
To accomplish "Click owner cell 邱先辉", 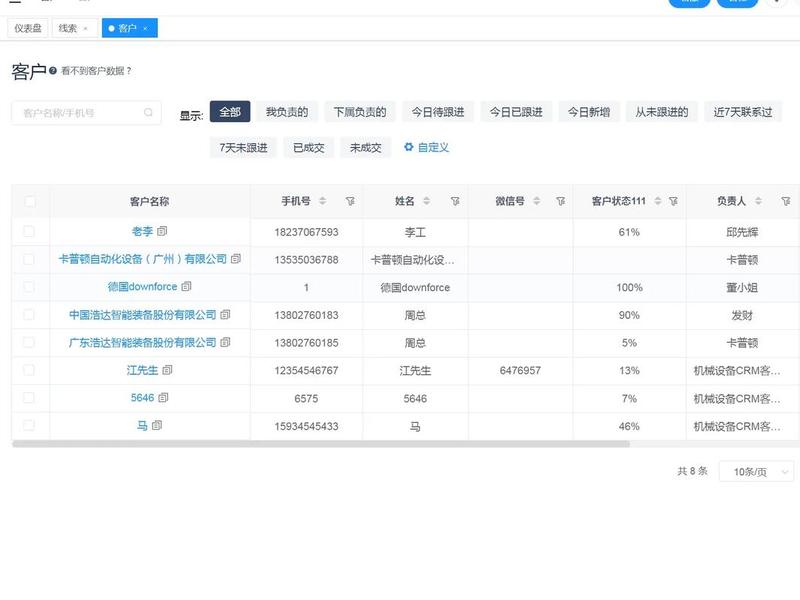I will [x=742, y=232].
